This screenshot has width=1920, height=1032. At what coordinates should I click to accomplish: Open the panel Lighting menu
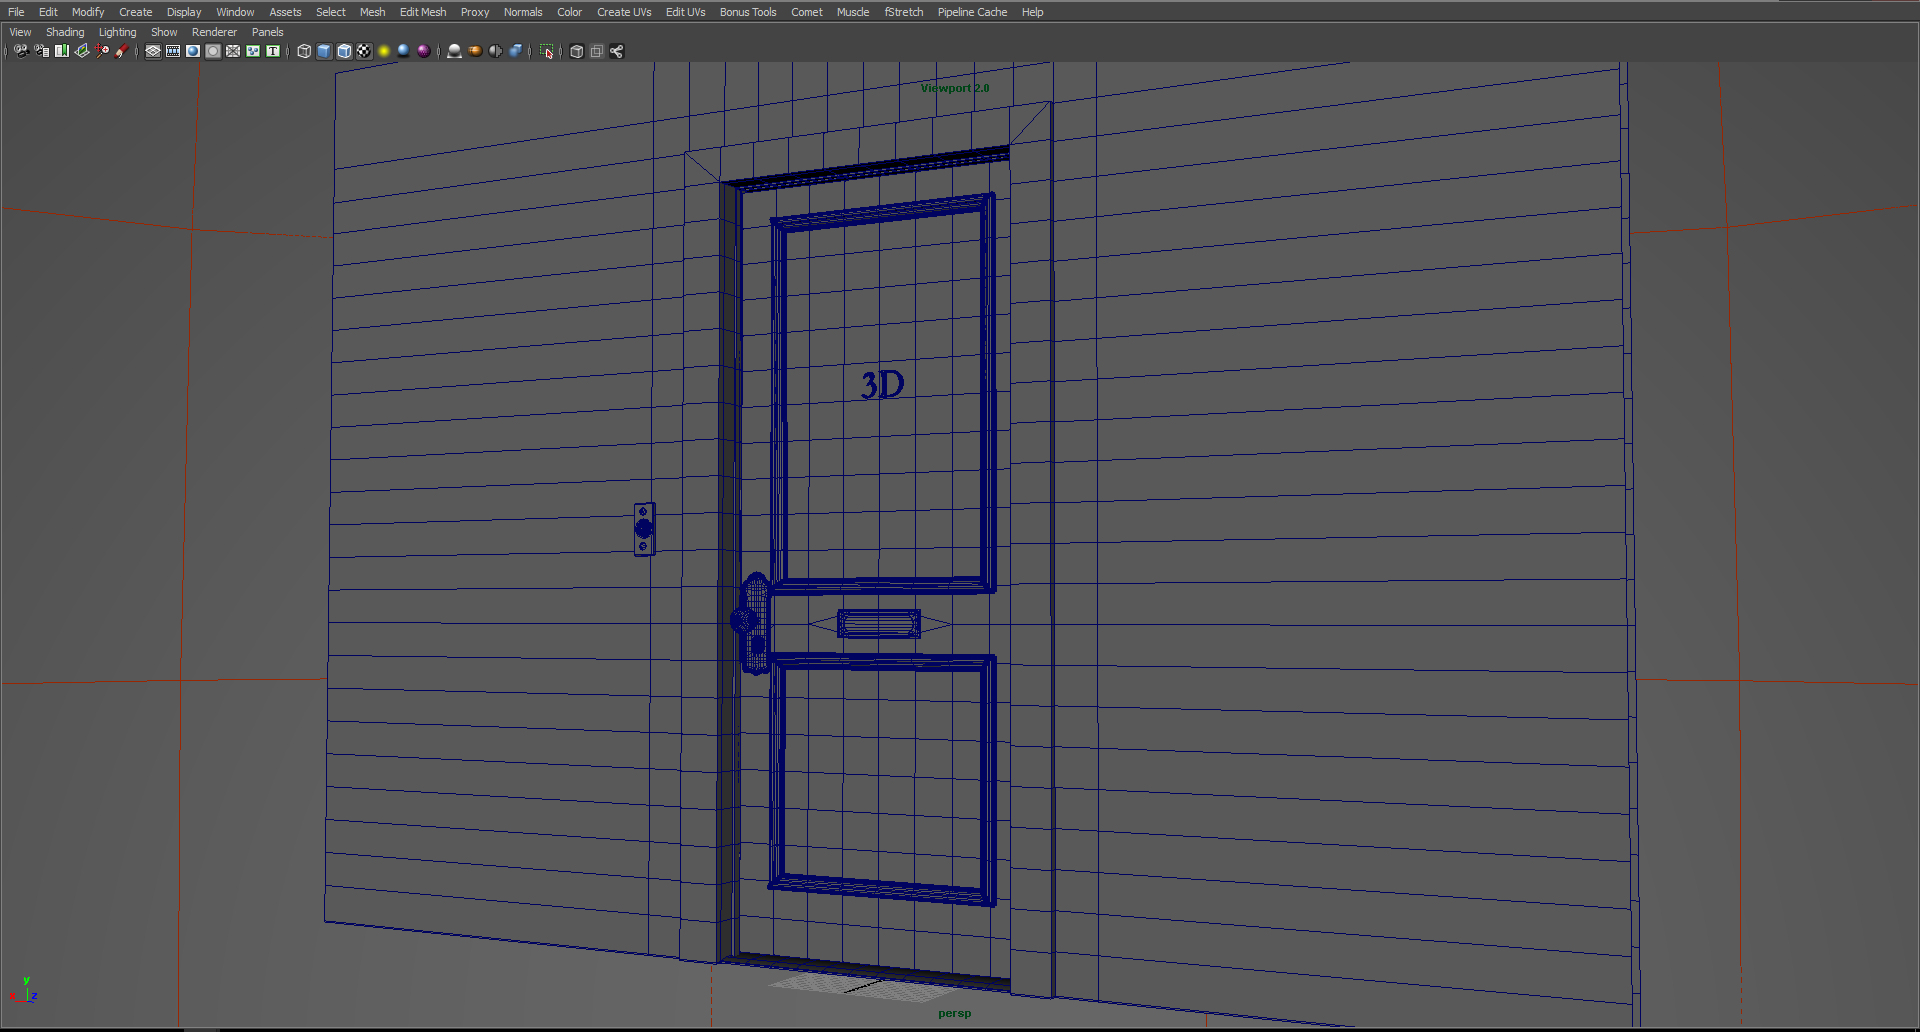click(117, 32)
